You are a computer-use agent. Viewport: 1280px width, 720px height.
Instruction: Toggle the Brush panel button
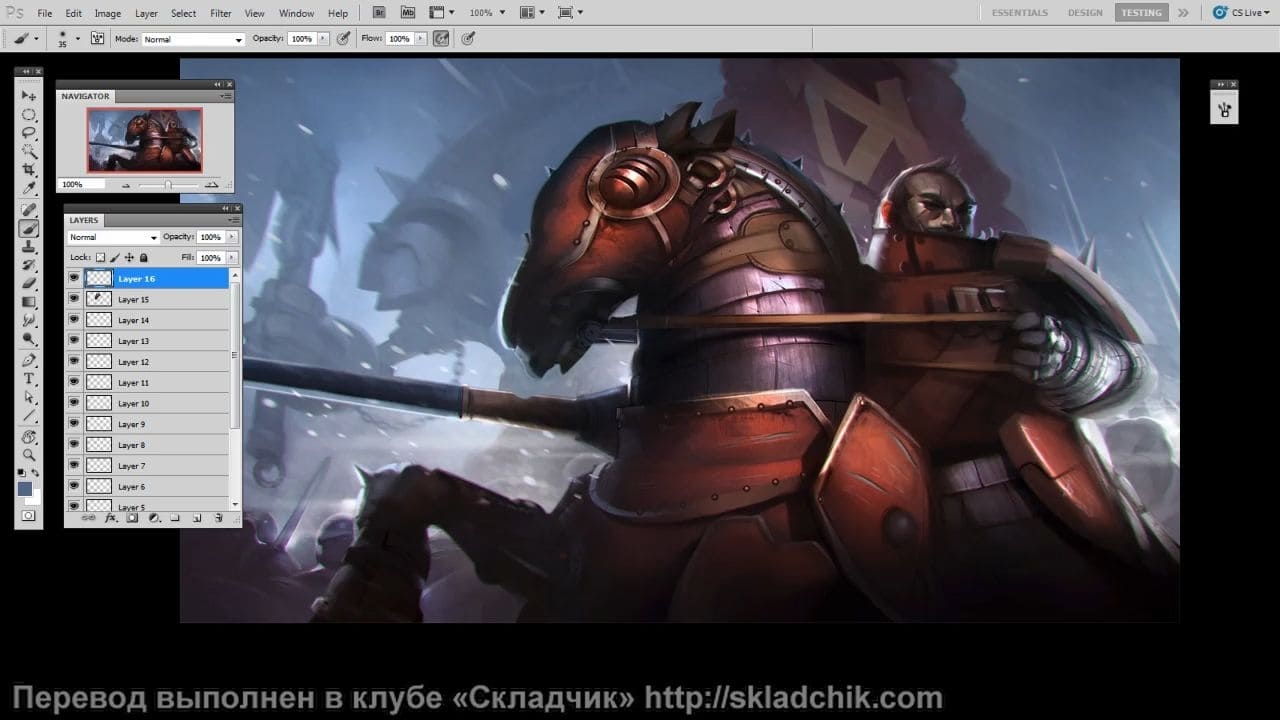click(x=97, y=38)
